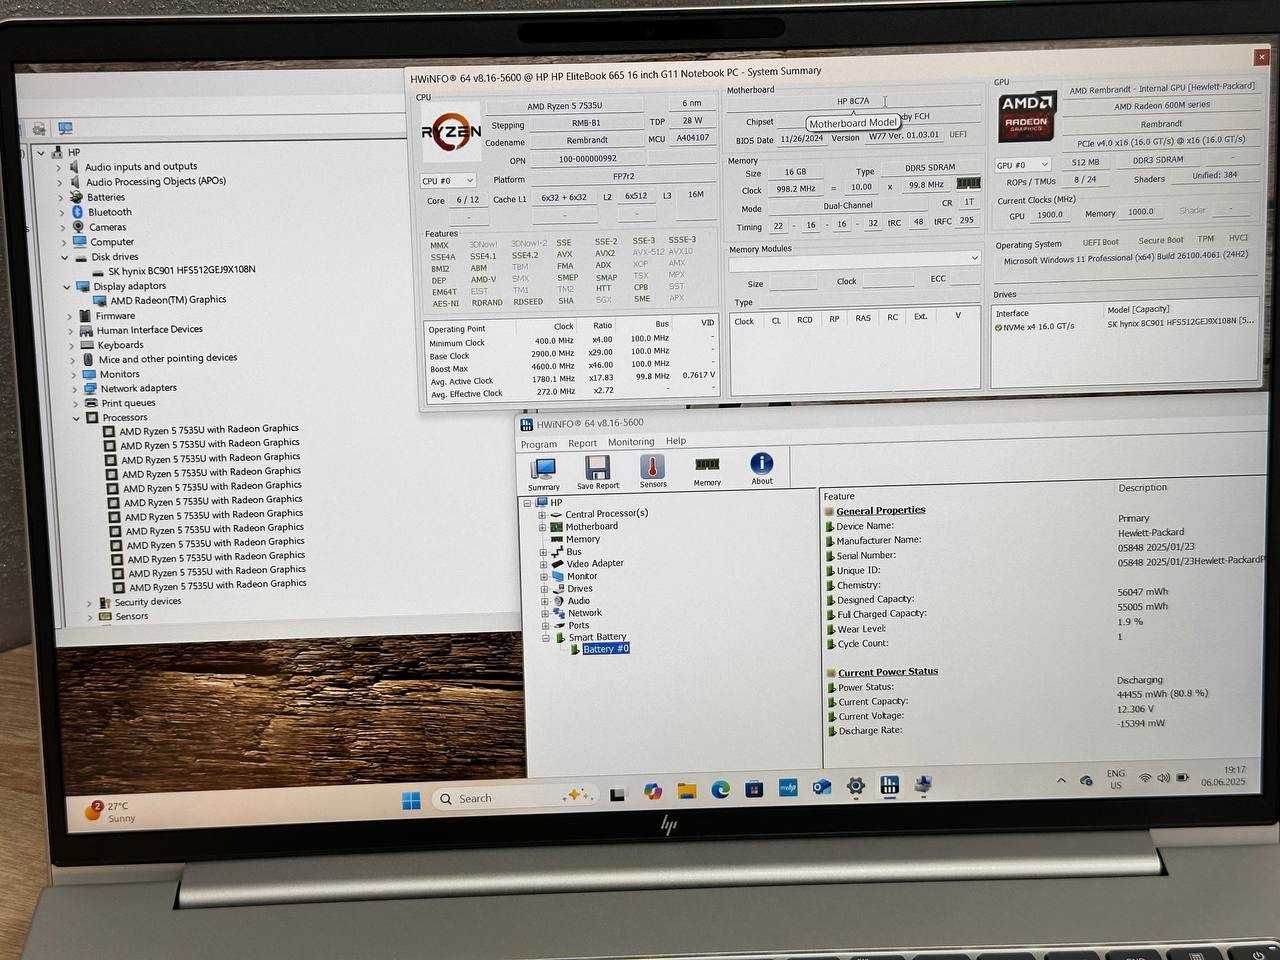Click the Ryzen logo in System Summary
Viewport: 1280px width, 960px height.
click(451, 132)
